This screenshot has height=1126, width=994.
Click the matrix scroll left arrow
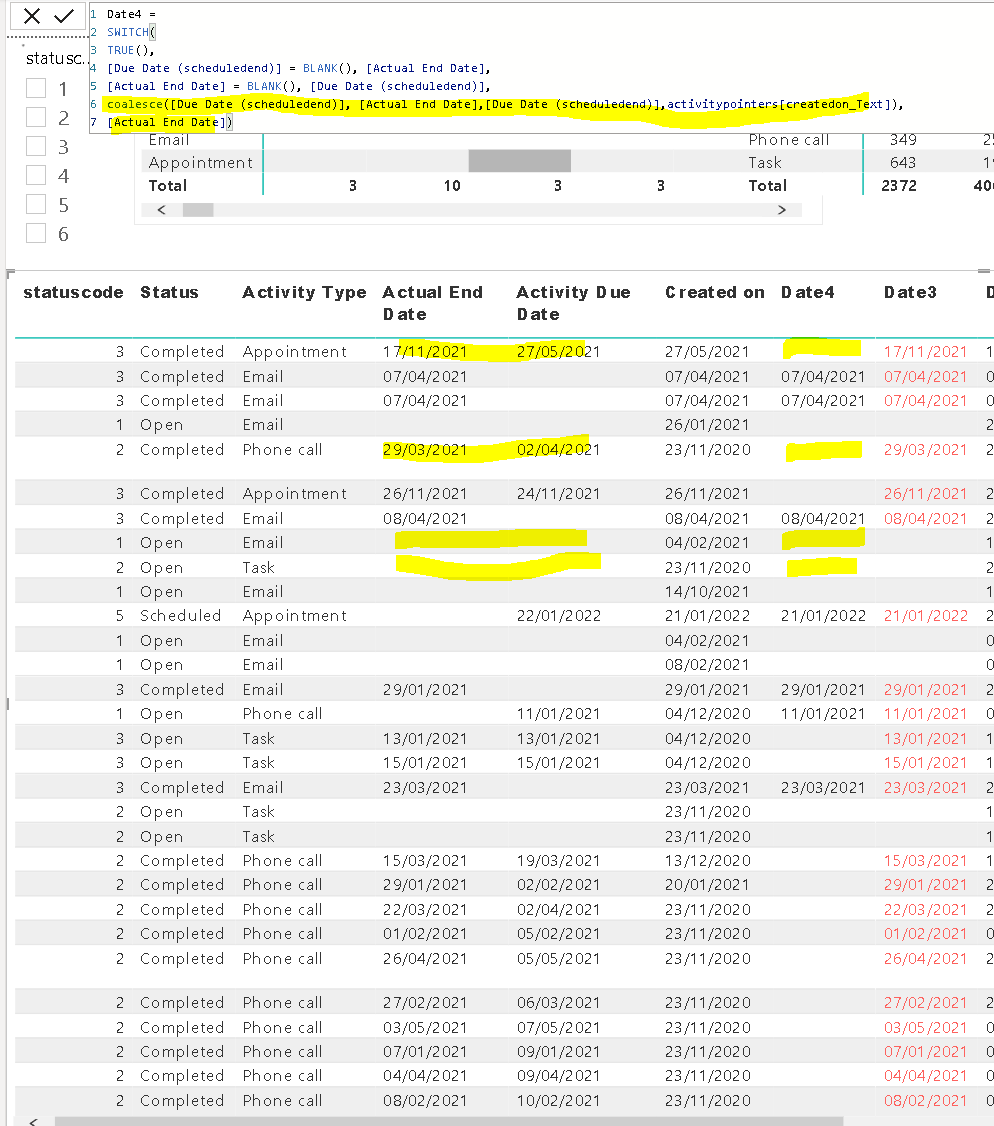point(161,210)
